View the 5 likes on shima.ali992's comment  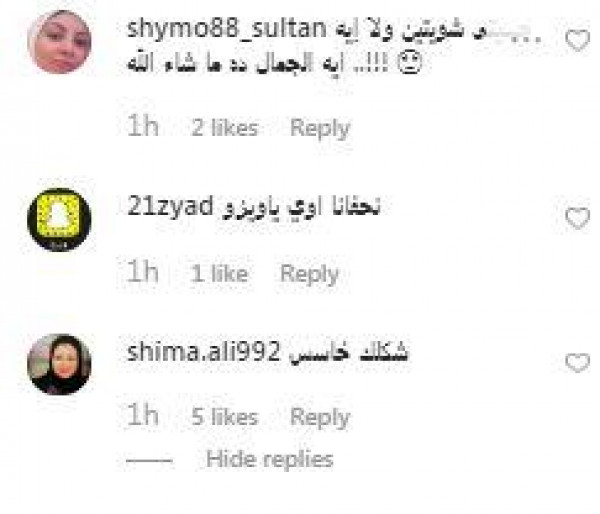[x=225, y=417]
